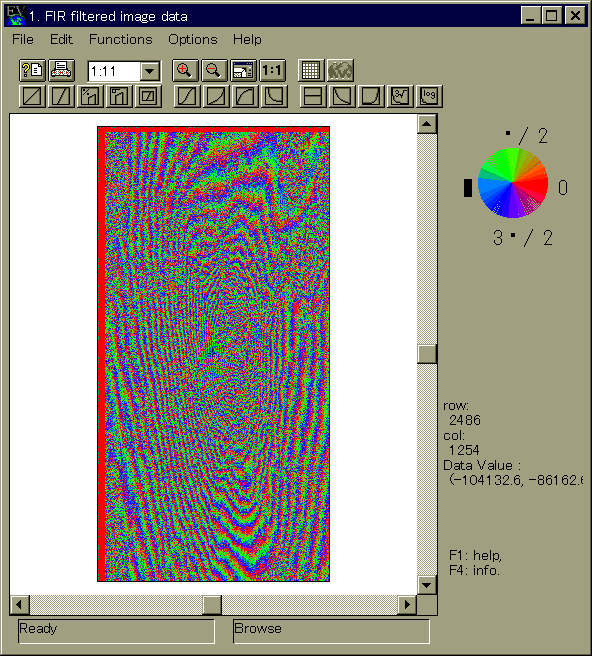Set zoom to 1:1 scale
This screenshot has height=656, width=592.
[x=272, y=70]
